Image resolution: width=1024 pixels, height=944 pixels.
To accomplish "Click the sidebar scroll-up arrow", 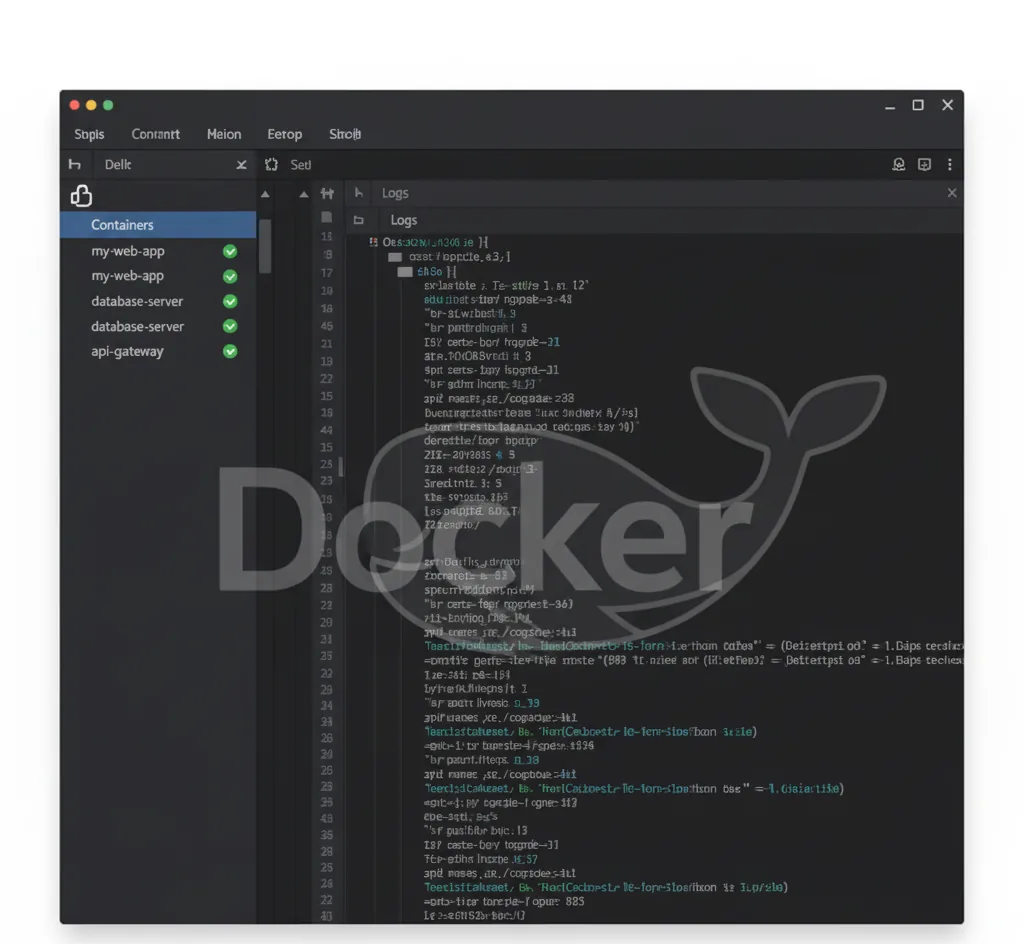I will [265, 194].
